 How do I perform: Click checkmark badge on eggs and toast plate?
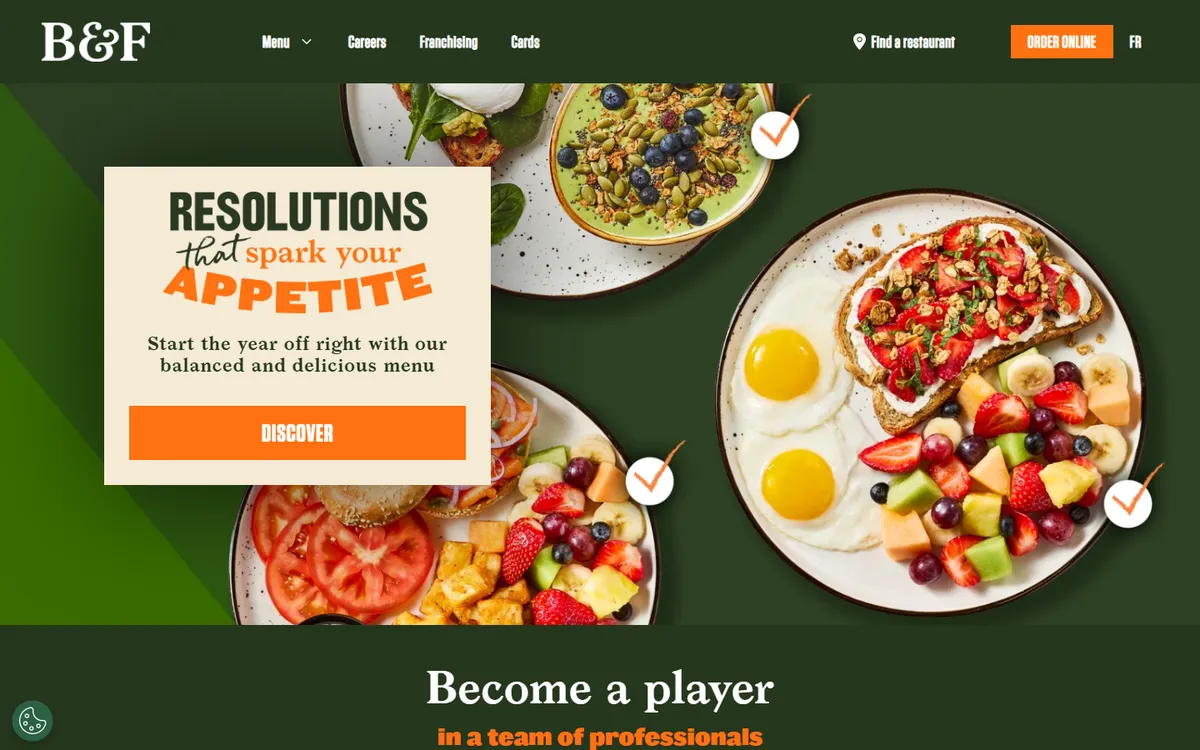coord(1128,503)
